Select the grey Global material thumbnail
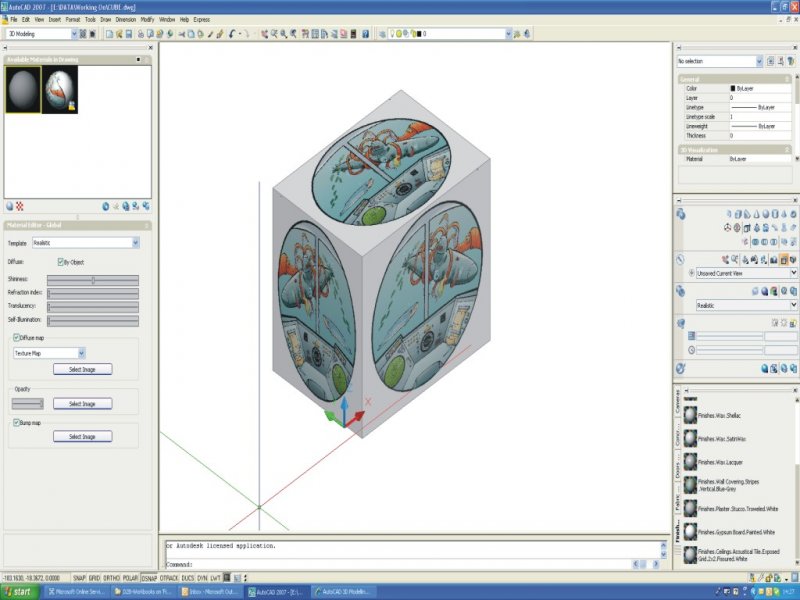The height and width of the screenshot is (600, 800). (23, 89)
